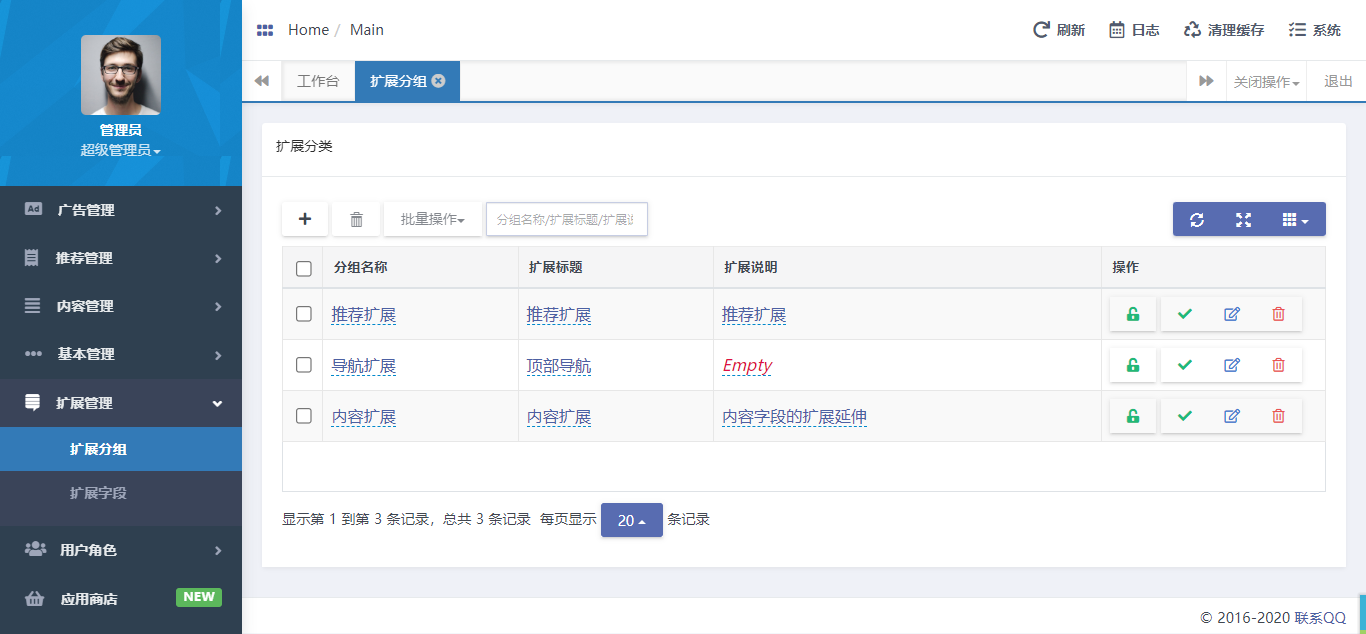Click the green checkmark icon in 内容扩展 row

coord(1185,416)
